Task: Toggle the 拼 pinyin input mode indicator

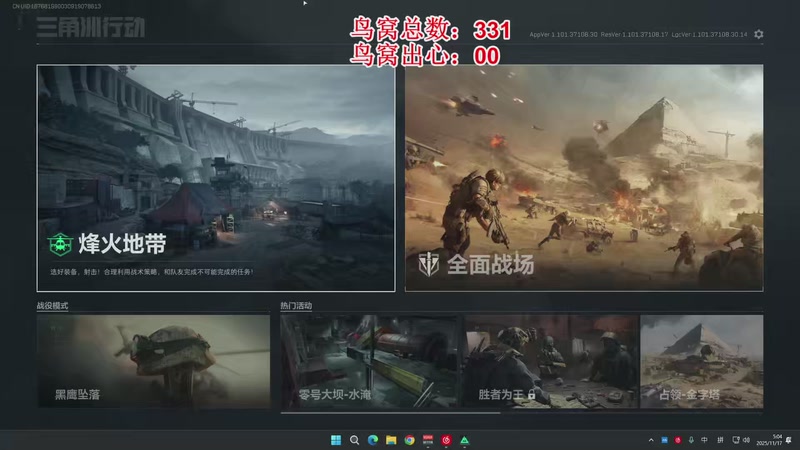Action: click(720, 440)
